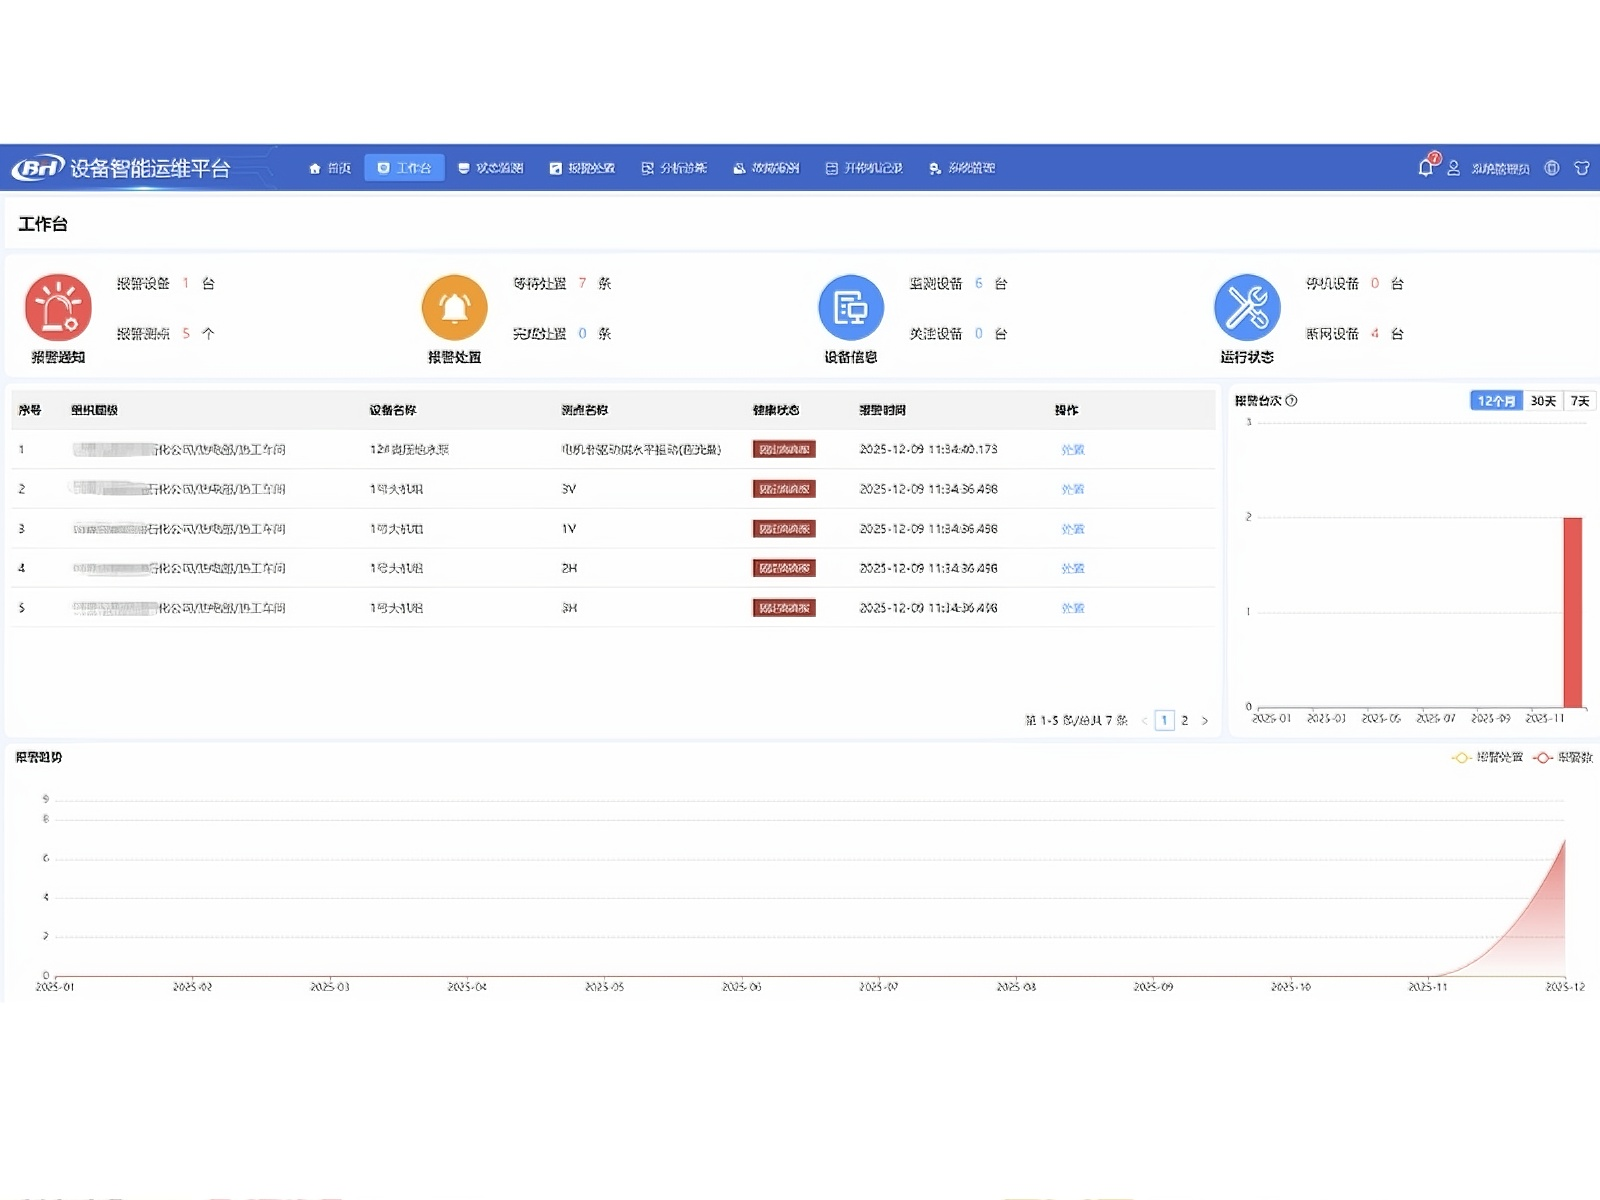Screen dimensions: 1600x1200
Task: Open the blue 设备信息 device info icon
Action: (x=850, y=307)
